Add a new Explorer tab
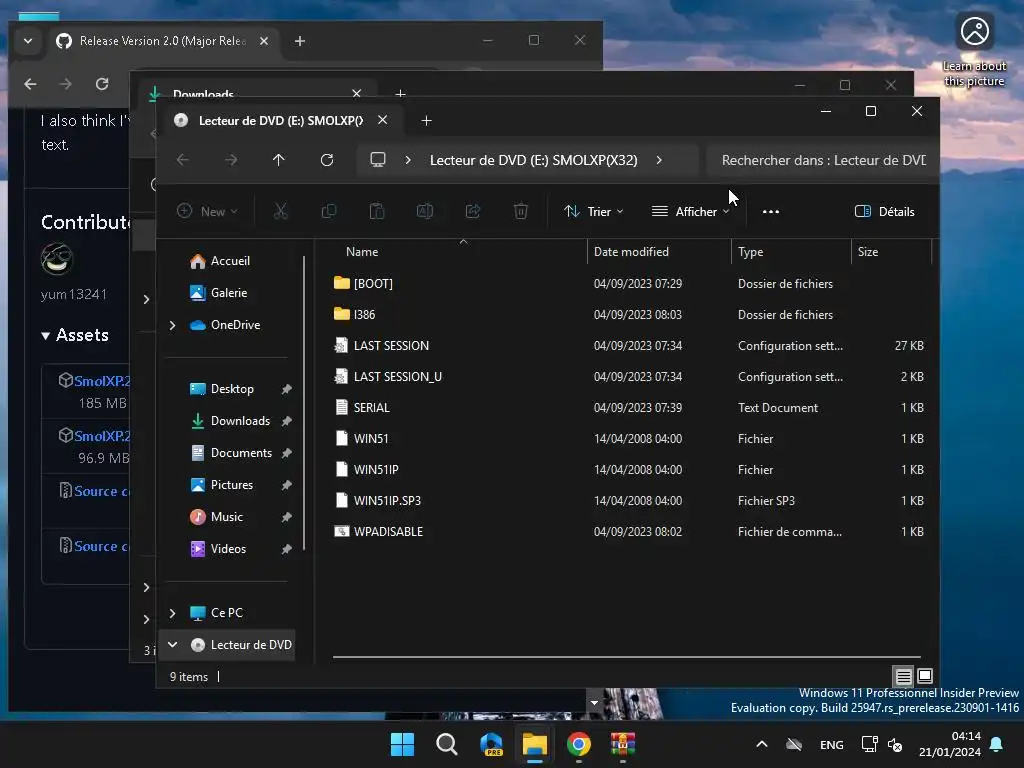The width and height of the screenshot is (1024, 768). (426, 120)
